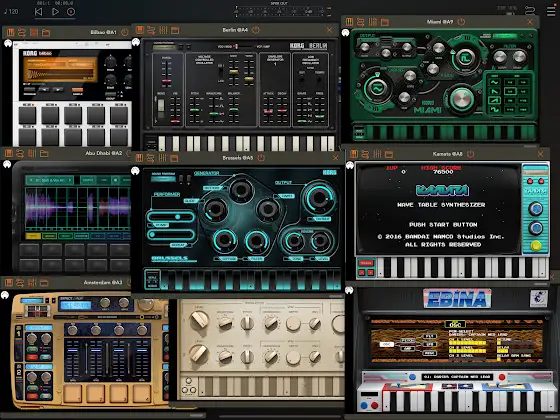Open the mixer faders icon in the Abu Dhabi header
560x420 pixels.
[x=32, y=154]
